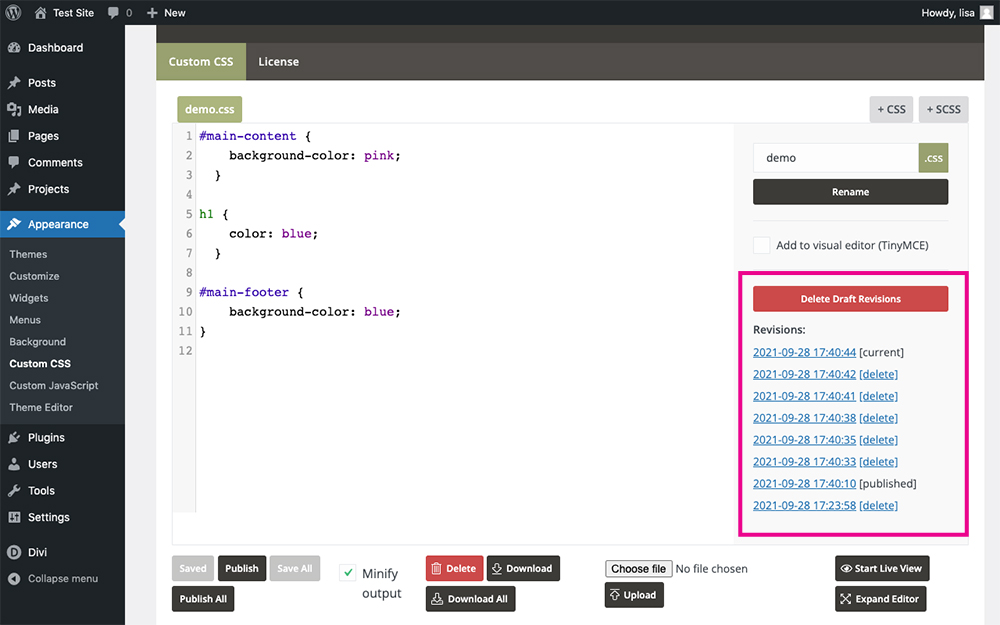Click the Upload button
Viewport: 1000px width, 625px height.
[x=634, y=595]
